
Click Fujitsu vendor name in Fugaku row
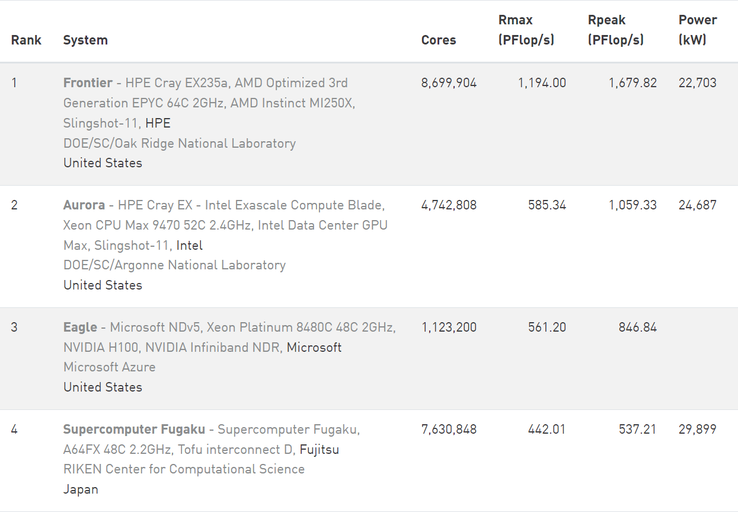point(319,449)
